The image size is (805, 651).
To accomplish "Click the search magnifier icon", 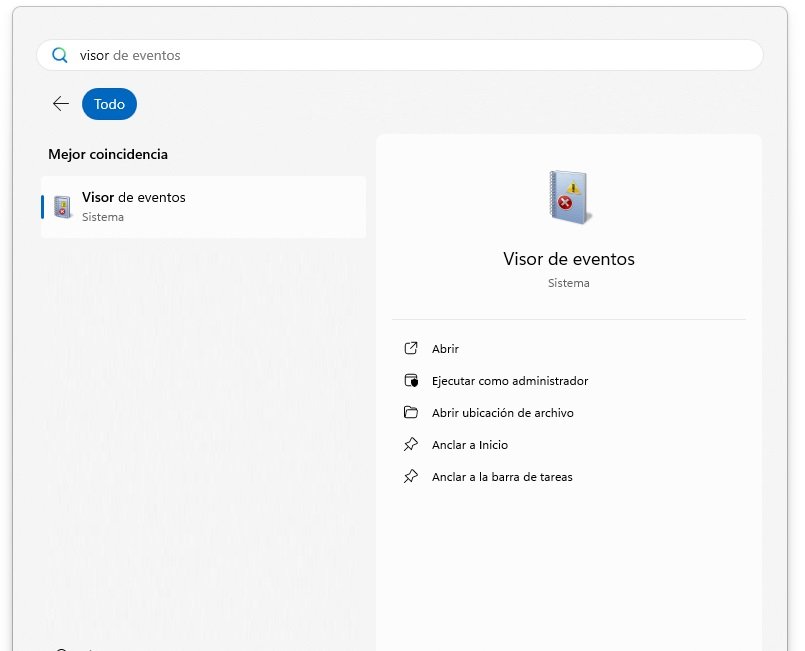I will [60, 55].
